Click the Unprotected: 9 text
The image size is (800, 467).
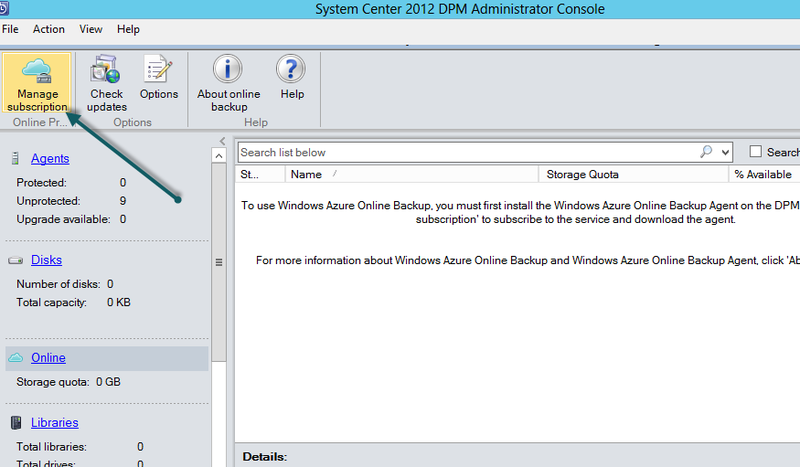pos(71,201)
